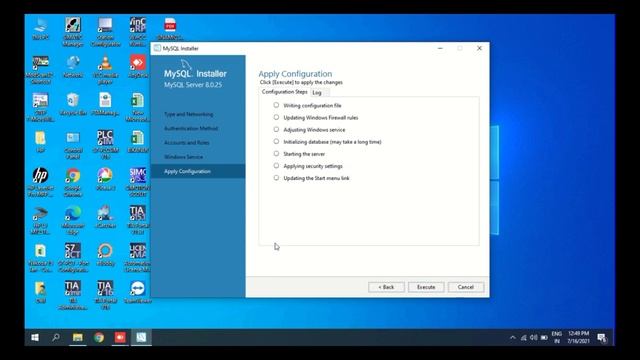Open clock and date in taskbar
This screenshot has width=640, height=360.
(578, 337)
